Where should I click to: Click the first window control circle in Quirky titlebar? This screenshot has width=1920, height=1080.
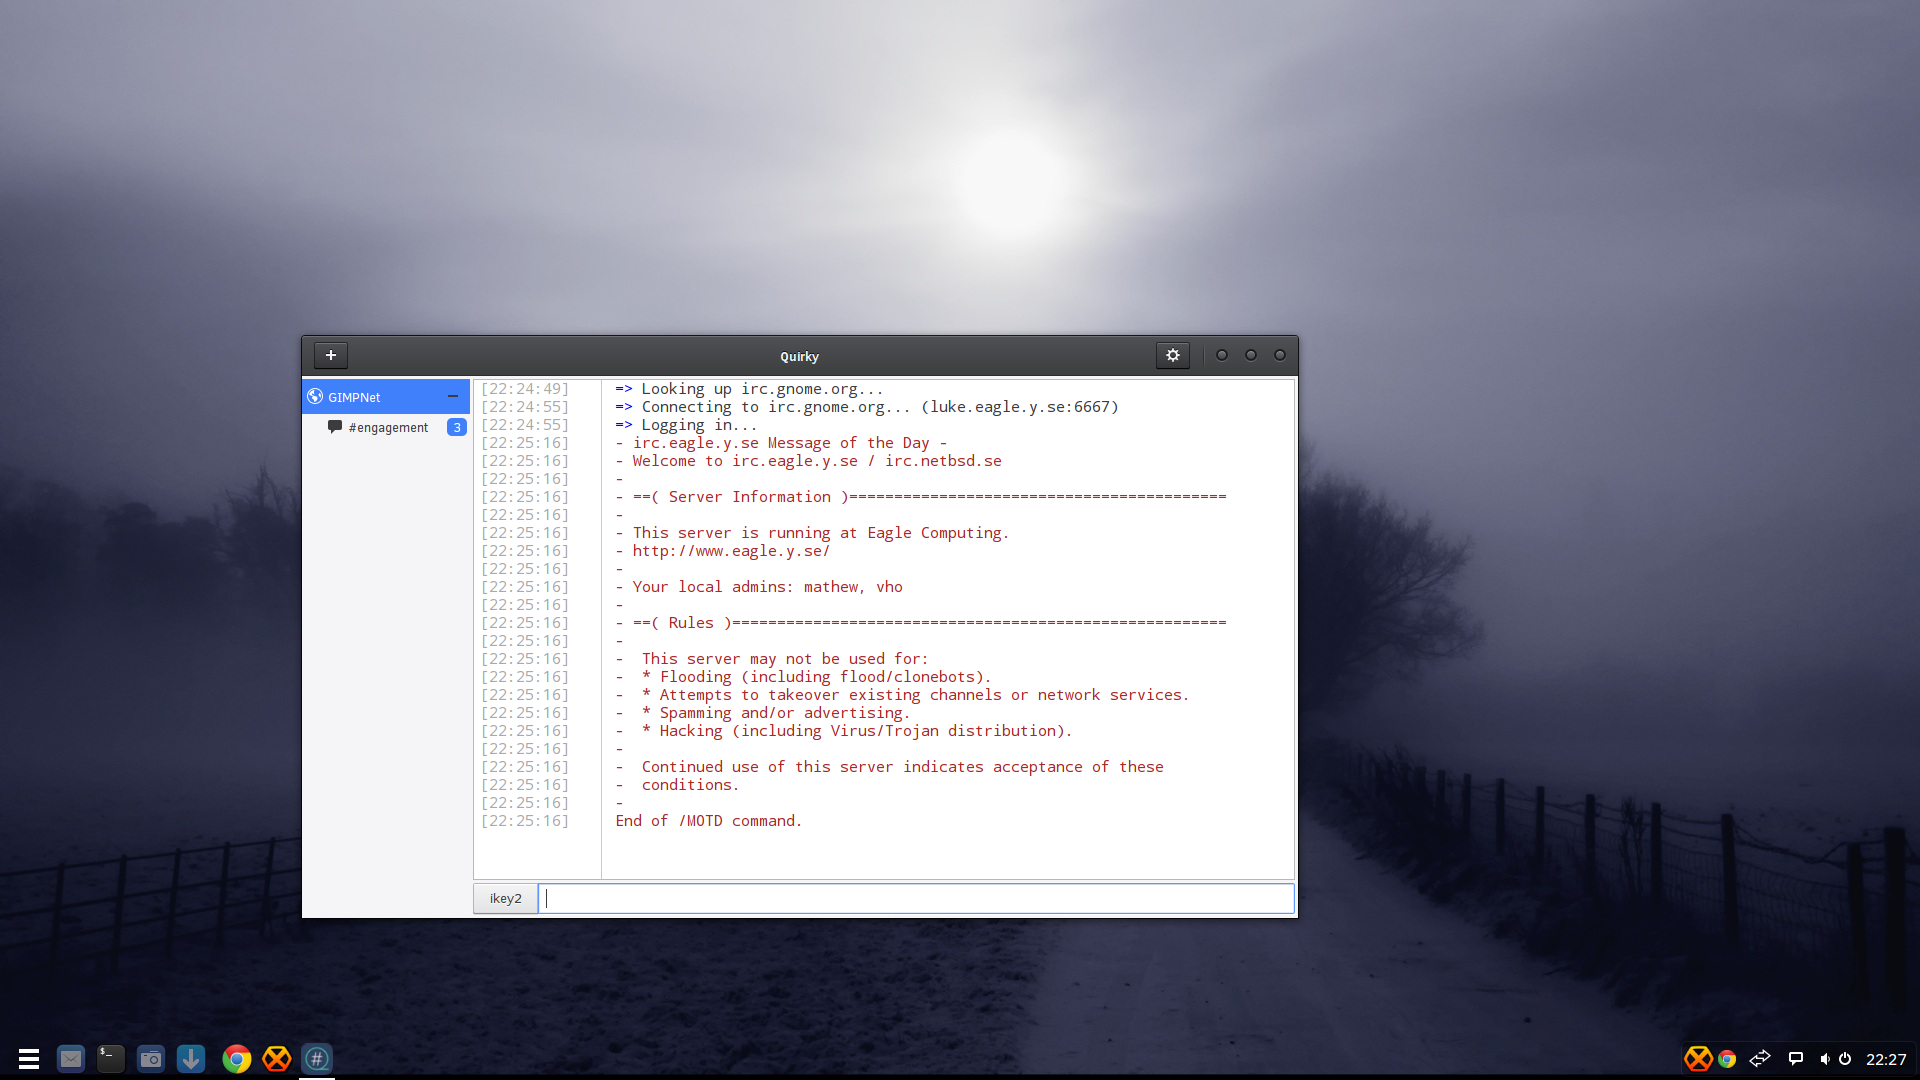[x=1222, y=355]
